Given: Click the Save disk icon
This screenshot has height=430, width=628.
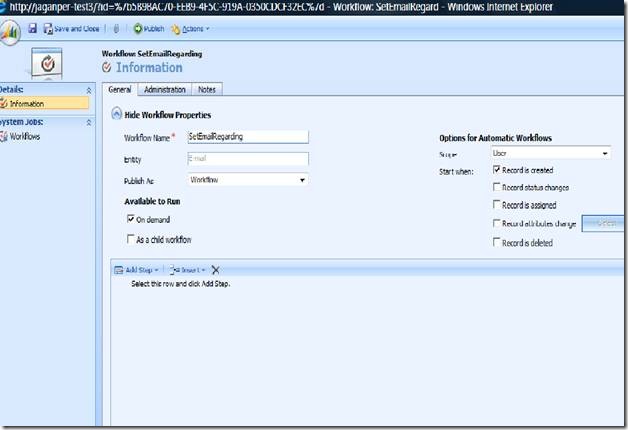Looking at the screenshot, I should pyautogui.click(x=33, y=29).
